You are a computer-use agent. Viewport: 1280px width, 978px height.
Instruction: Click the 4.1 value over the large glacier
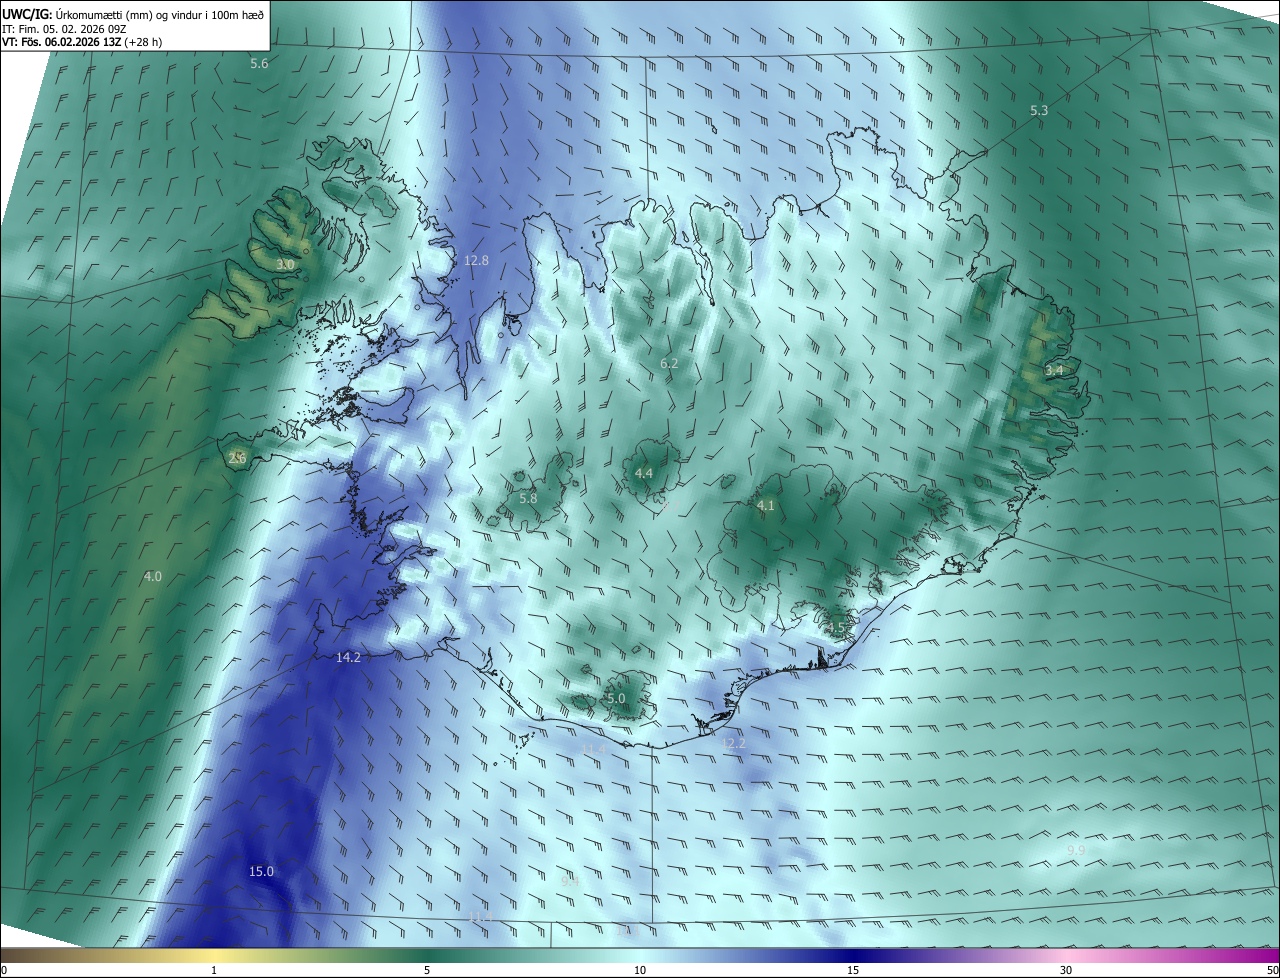[765, 506]
